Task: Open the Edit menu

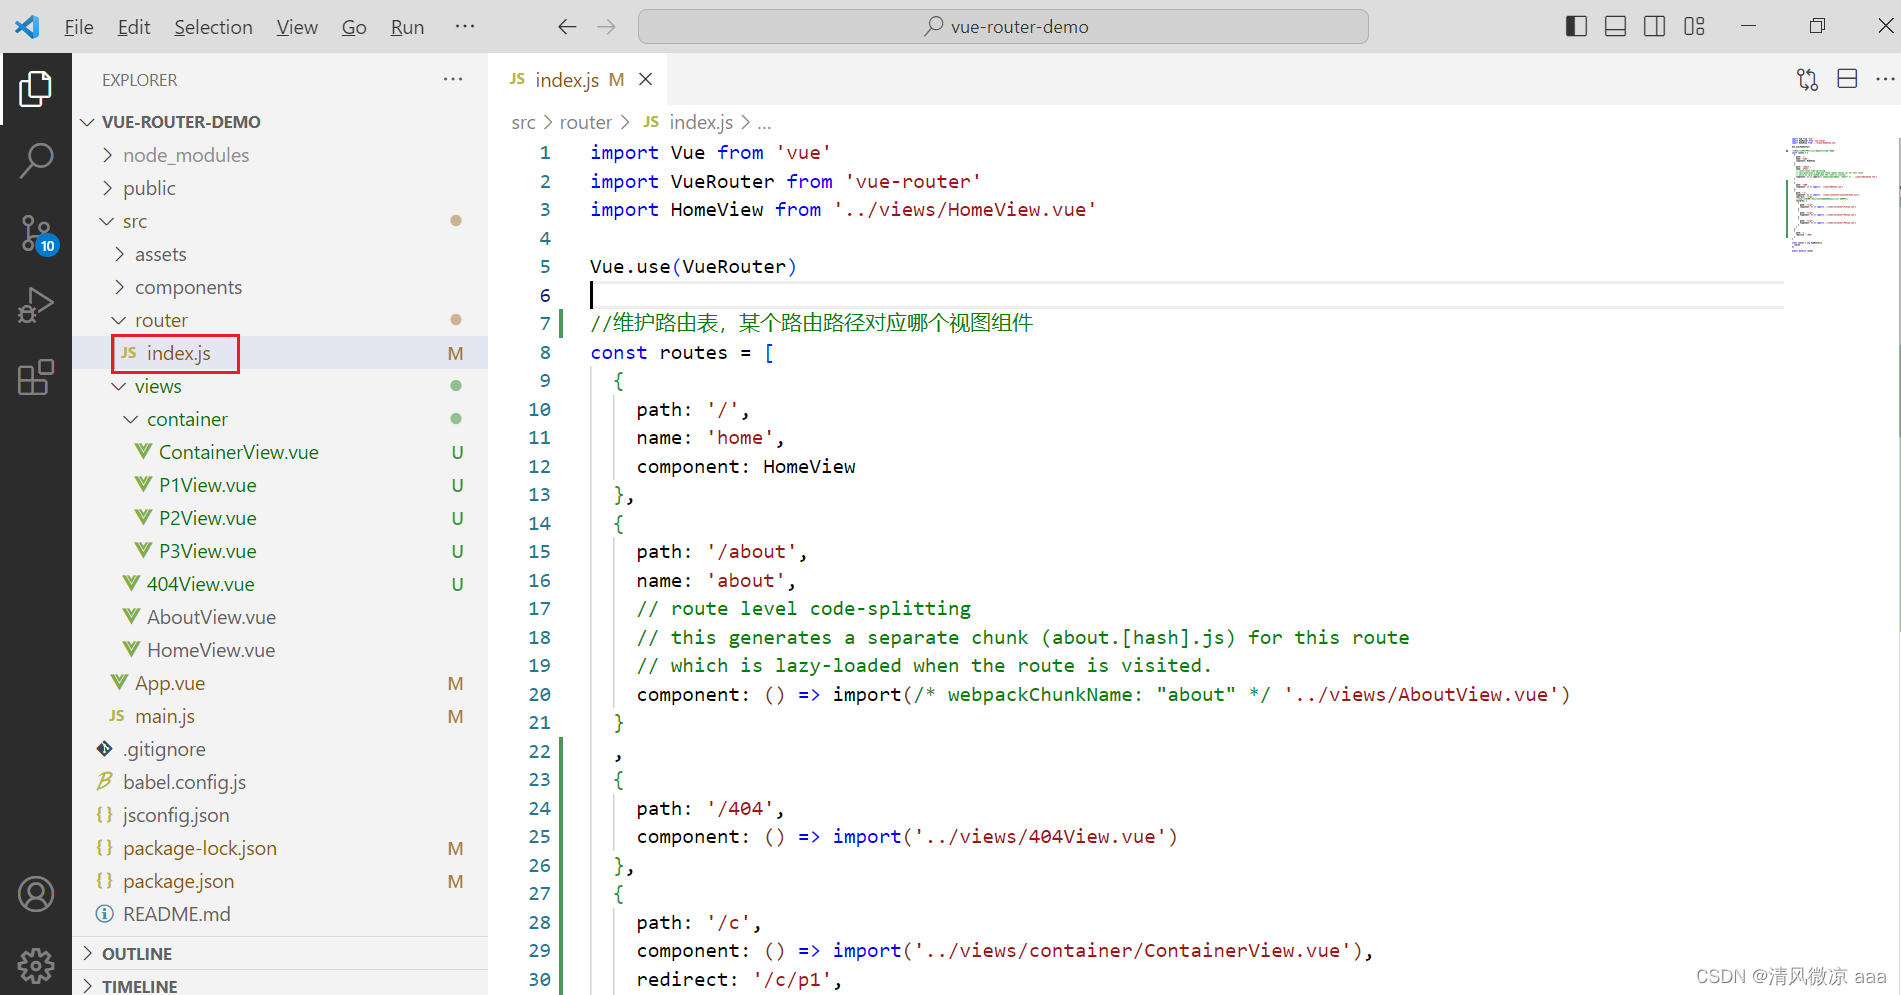Action: click(x=134, y=27)
